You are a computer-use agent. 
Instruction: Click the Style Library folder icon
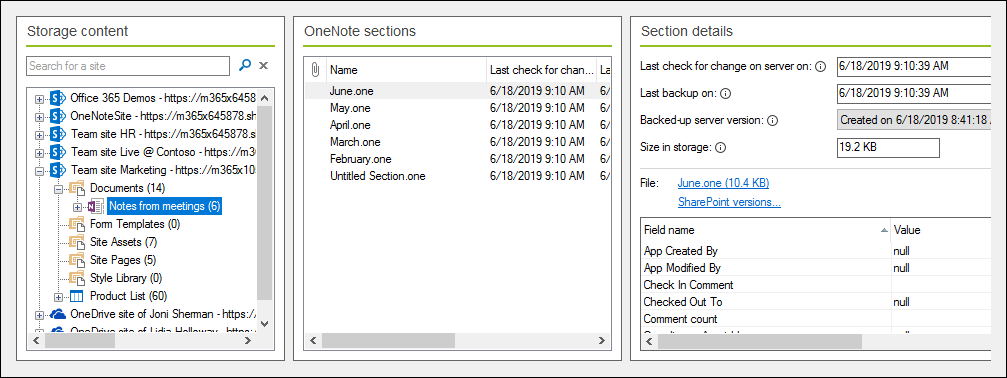[x=77, y=279]
